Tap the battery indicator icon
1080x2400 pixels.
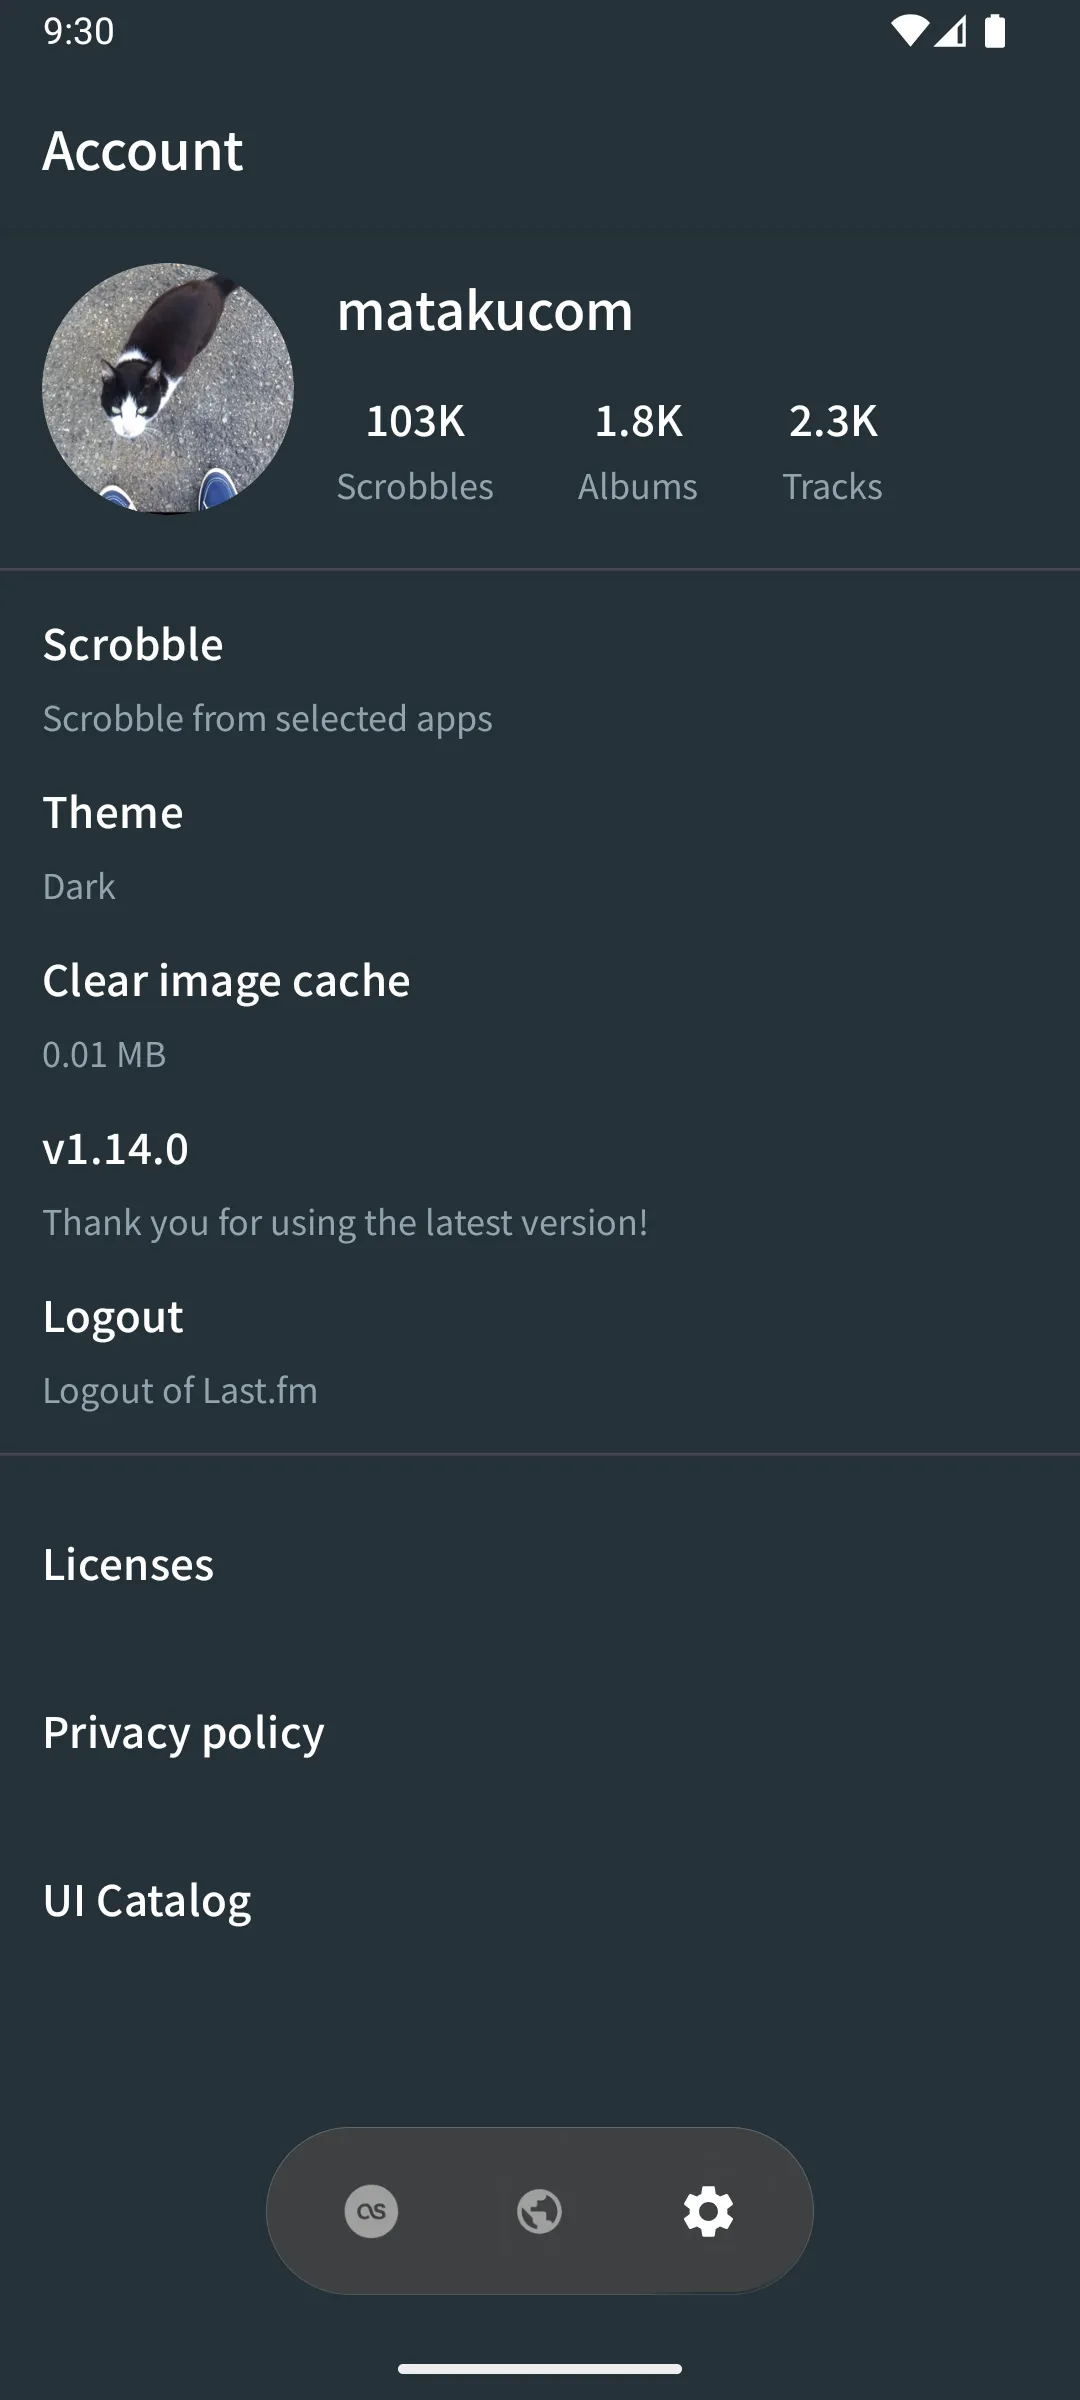(x=996, y=32)
